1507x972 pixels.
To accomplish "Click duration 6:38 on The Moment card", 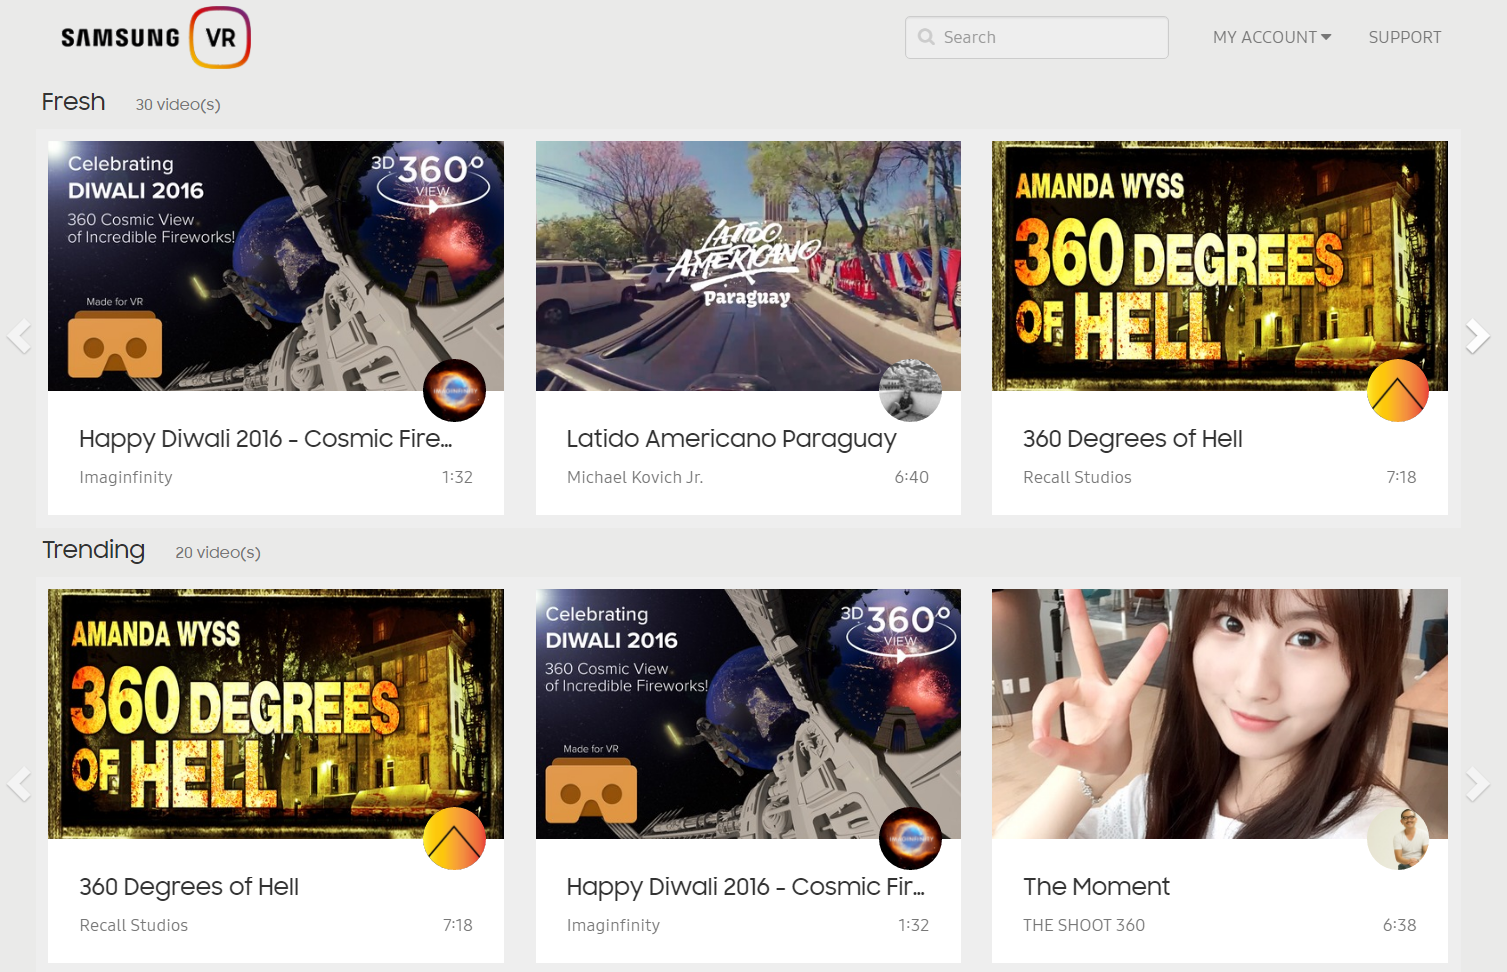I will tap(1399, 925).
